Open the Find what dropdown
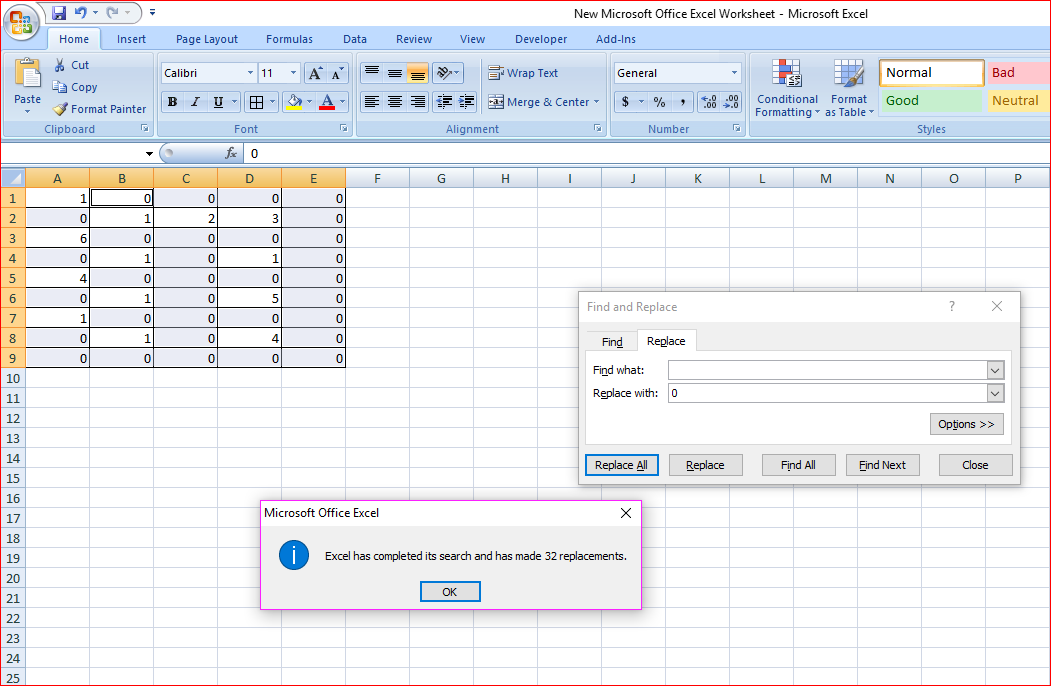 [995, 370]
